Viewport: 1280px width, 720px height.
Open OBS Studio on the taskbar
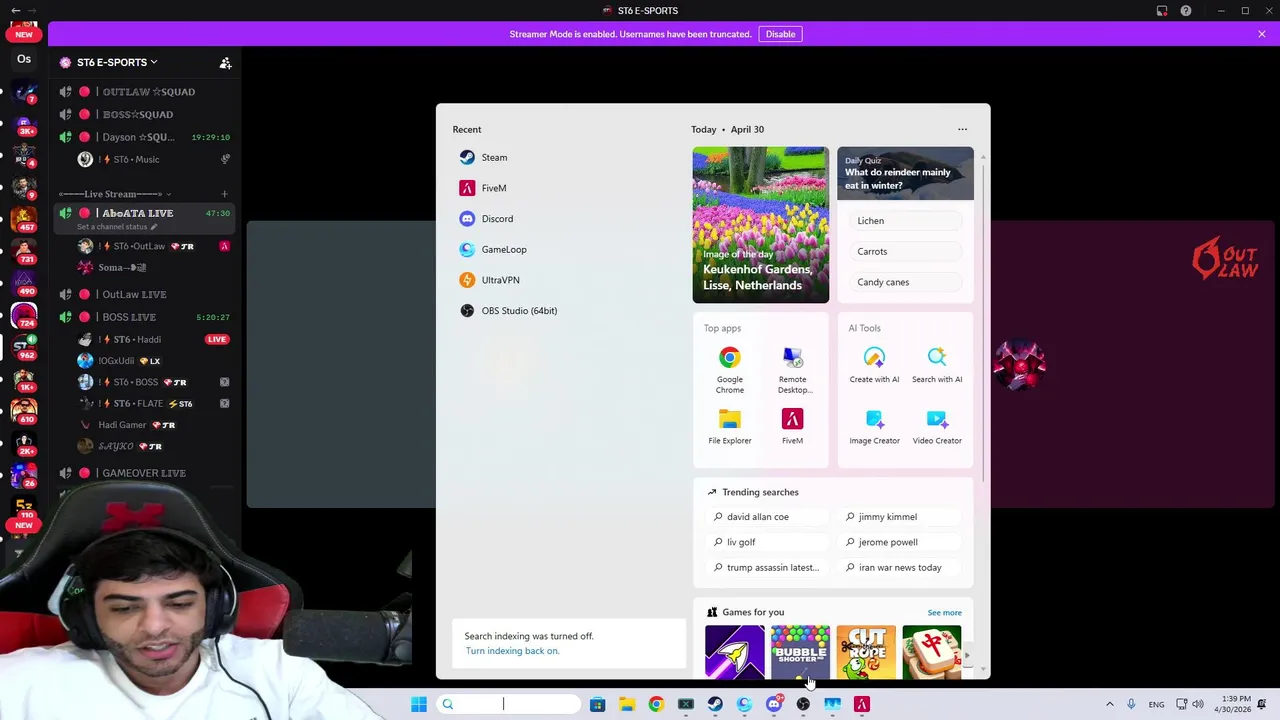[x=803, y=704]
